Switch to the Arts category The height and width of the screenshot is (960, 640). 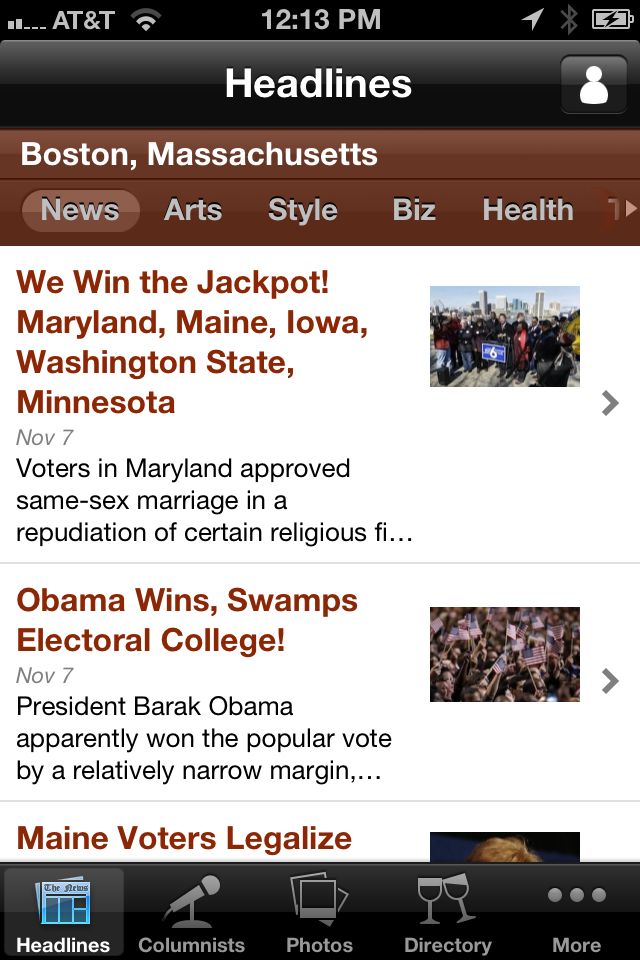(x=193, y=210)
